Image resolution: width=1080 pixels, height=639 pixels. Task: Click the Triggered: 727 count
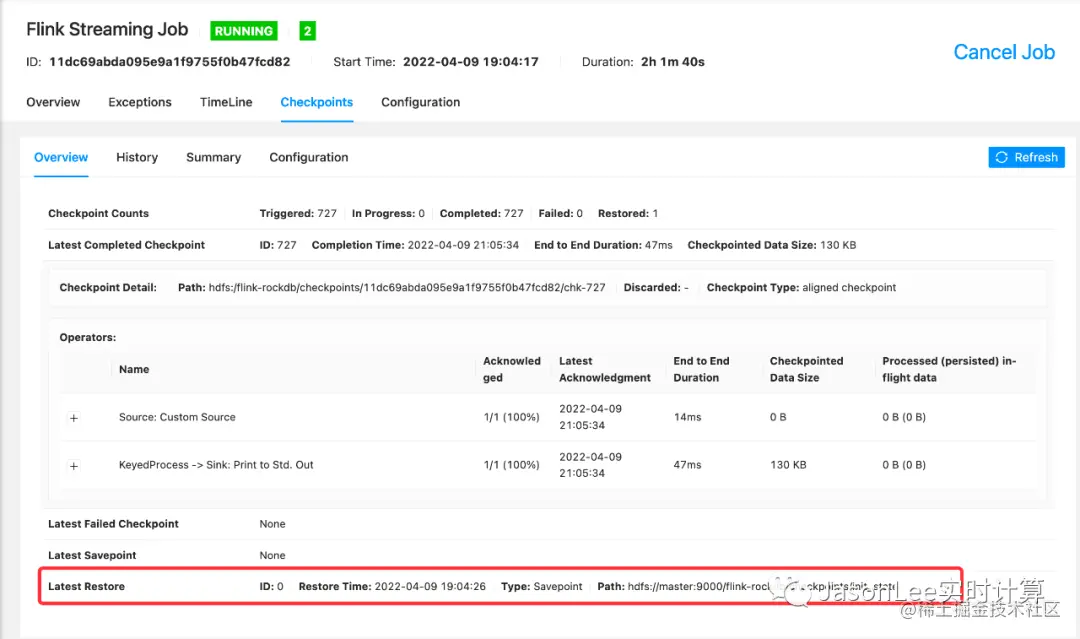click(x=298, y=213)
